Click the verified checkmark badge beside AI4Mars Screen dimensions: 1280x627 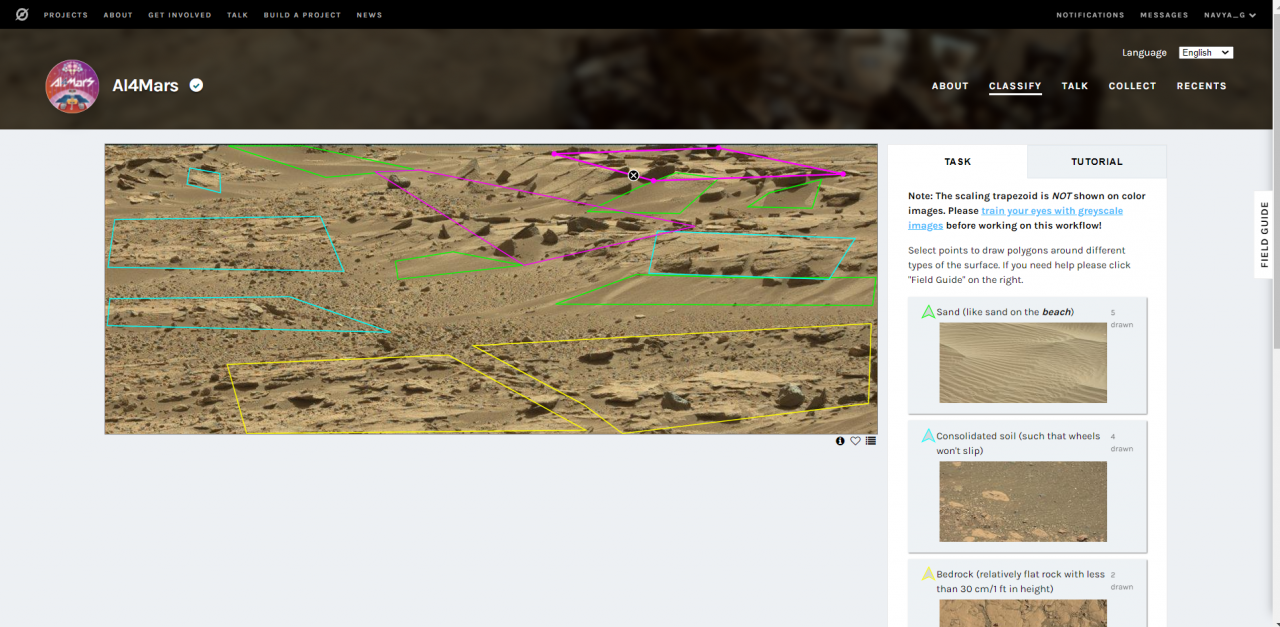point(197,85)
